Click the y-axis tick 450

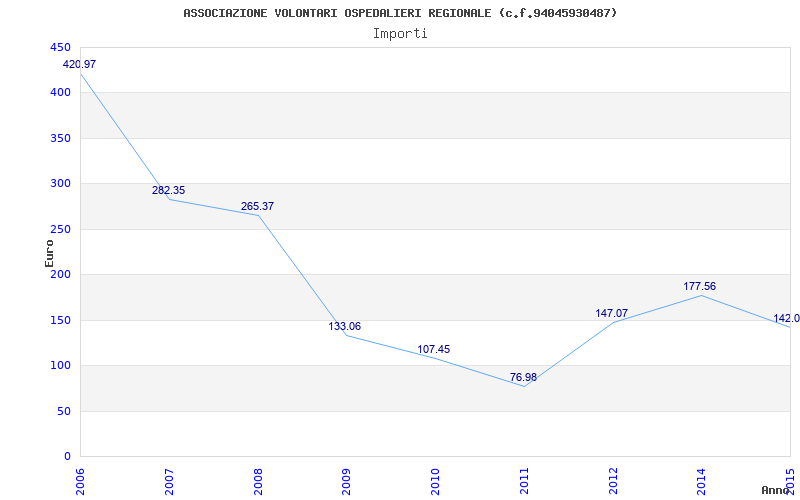(x=60, y=47)
